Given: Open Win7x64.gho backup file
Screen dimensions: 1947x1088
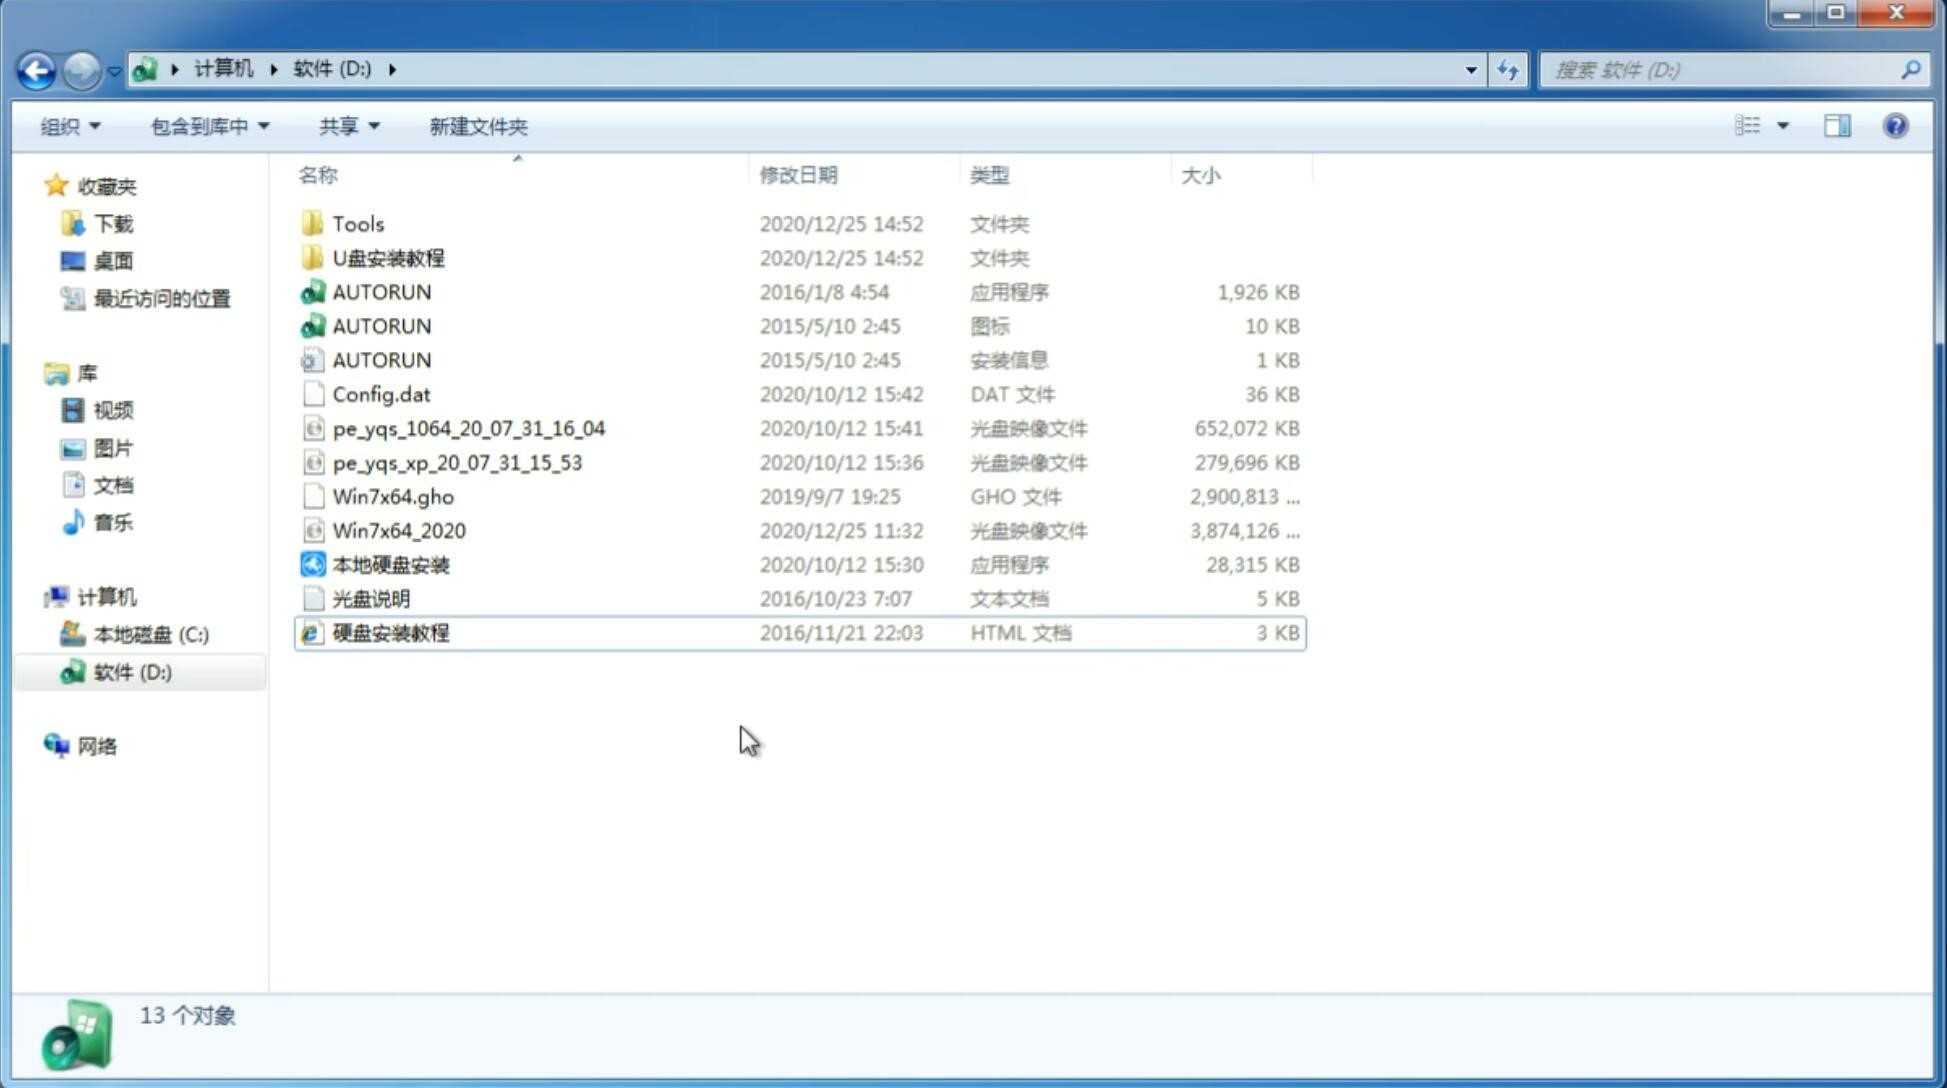Looking at the screenshot, I should (392, 496).
